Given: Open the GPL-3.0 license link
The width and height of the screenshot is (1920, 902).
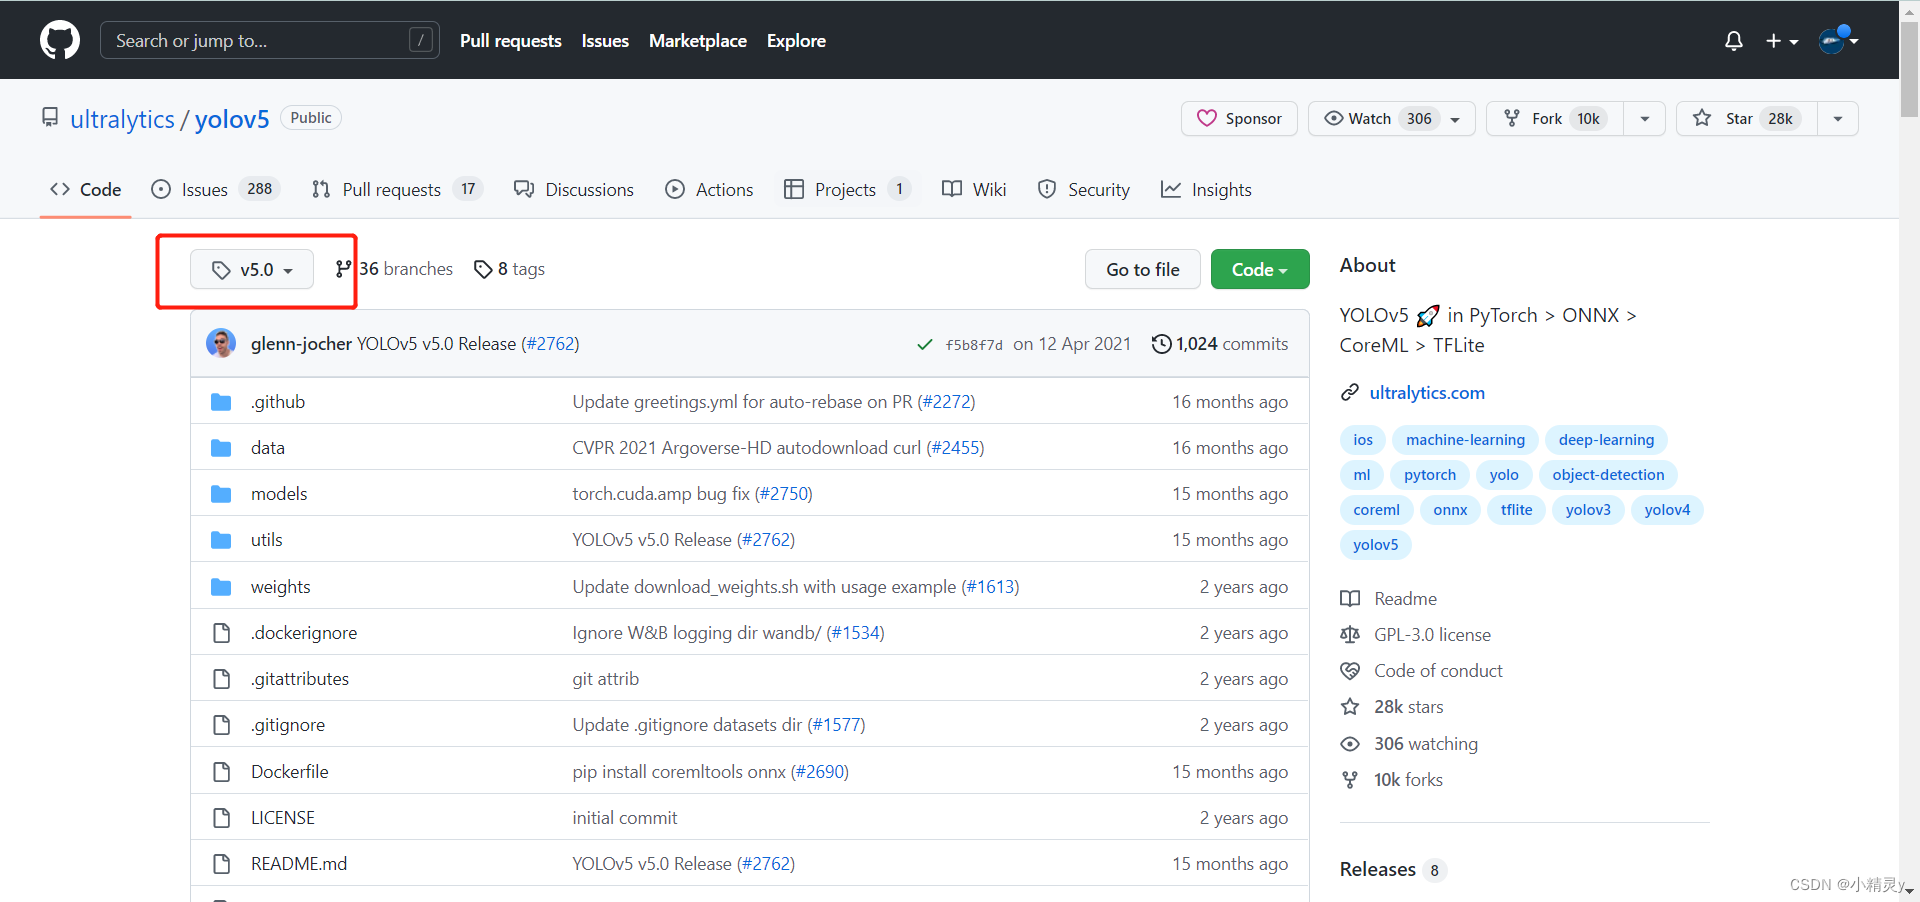Looking at the screenshot, I should [x=1416, y=635].
